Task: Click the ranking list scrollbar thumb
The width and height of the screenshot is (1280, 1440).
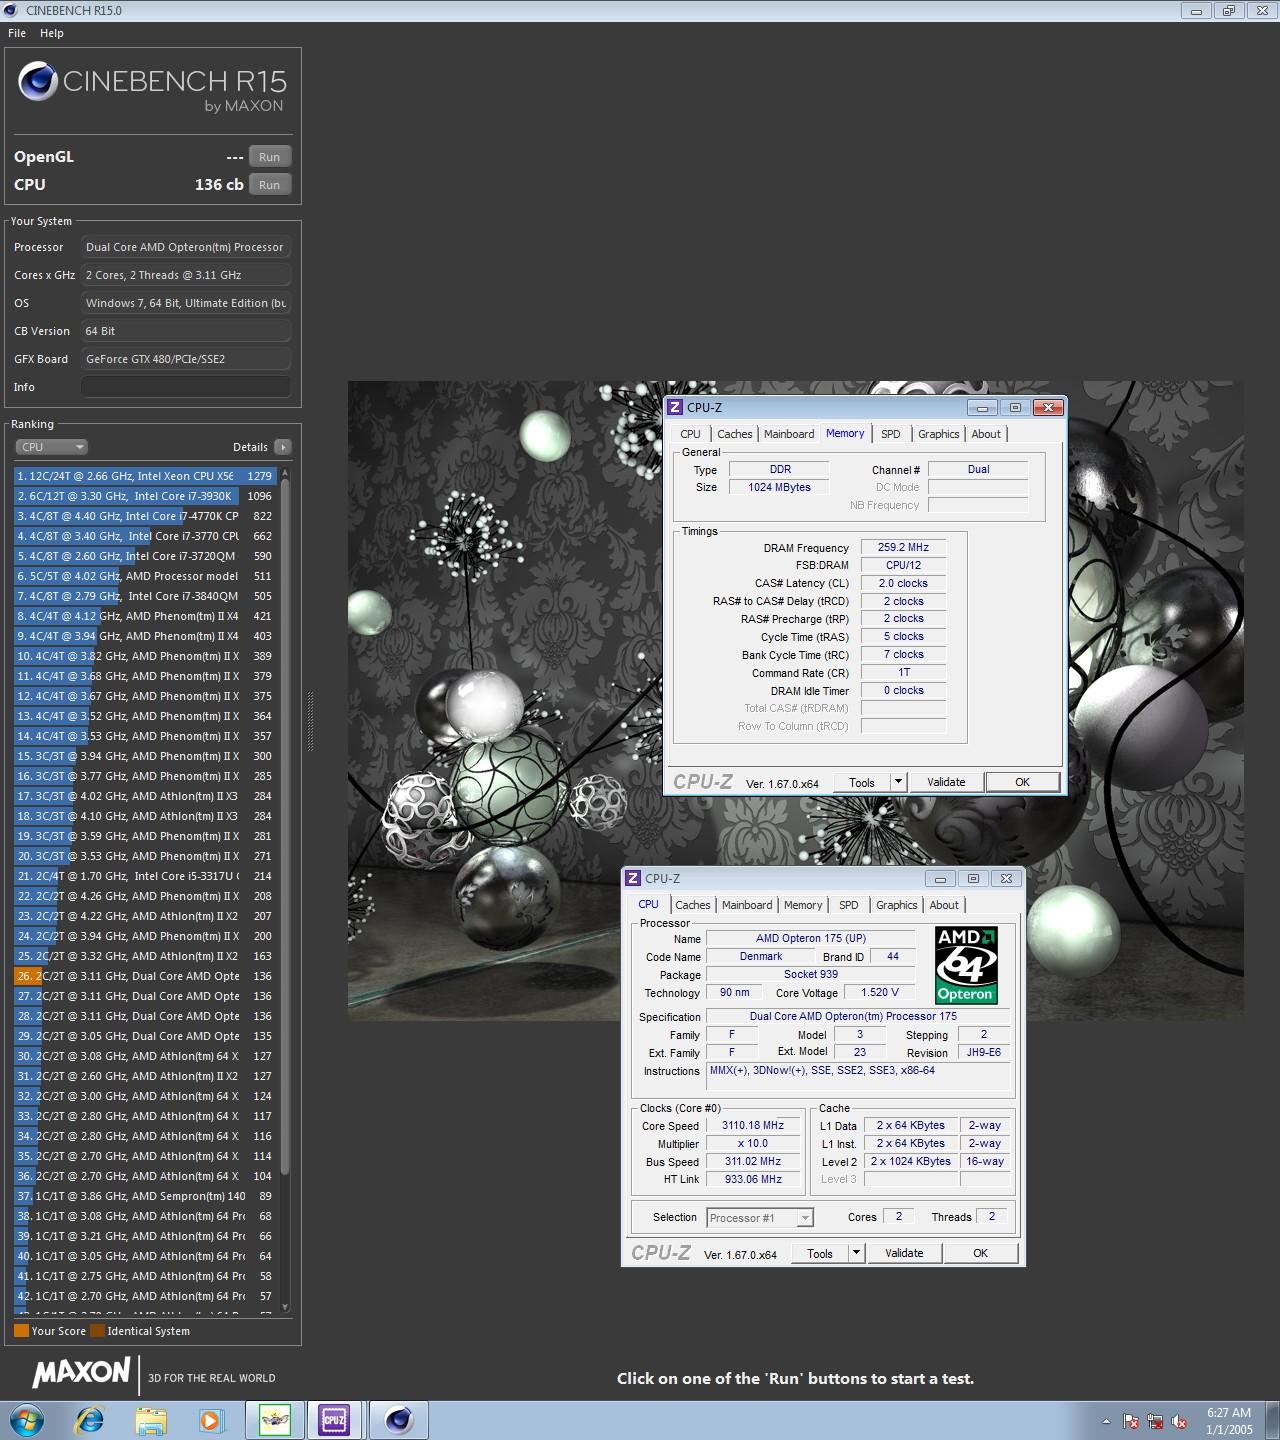Action: (285, 827)
